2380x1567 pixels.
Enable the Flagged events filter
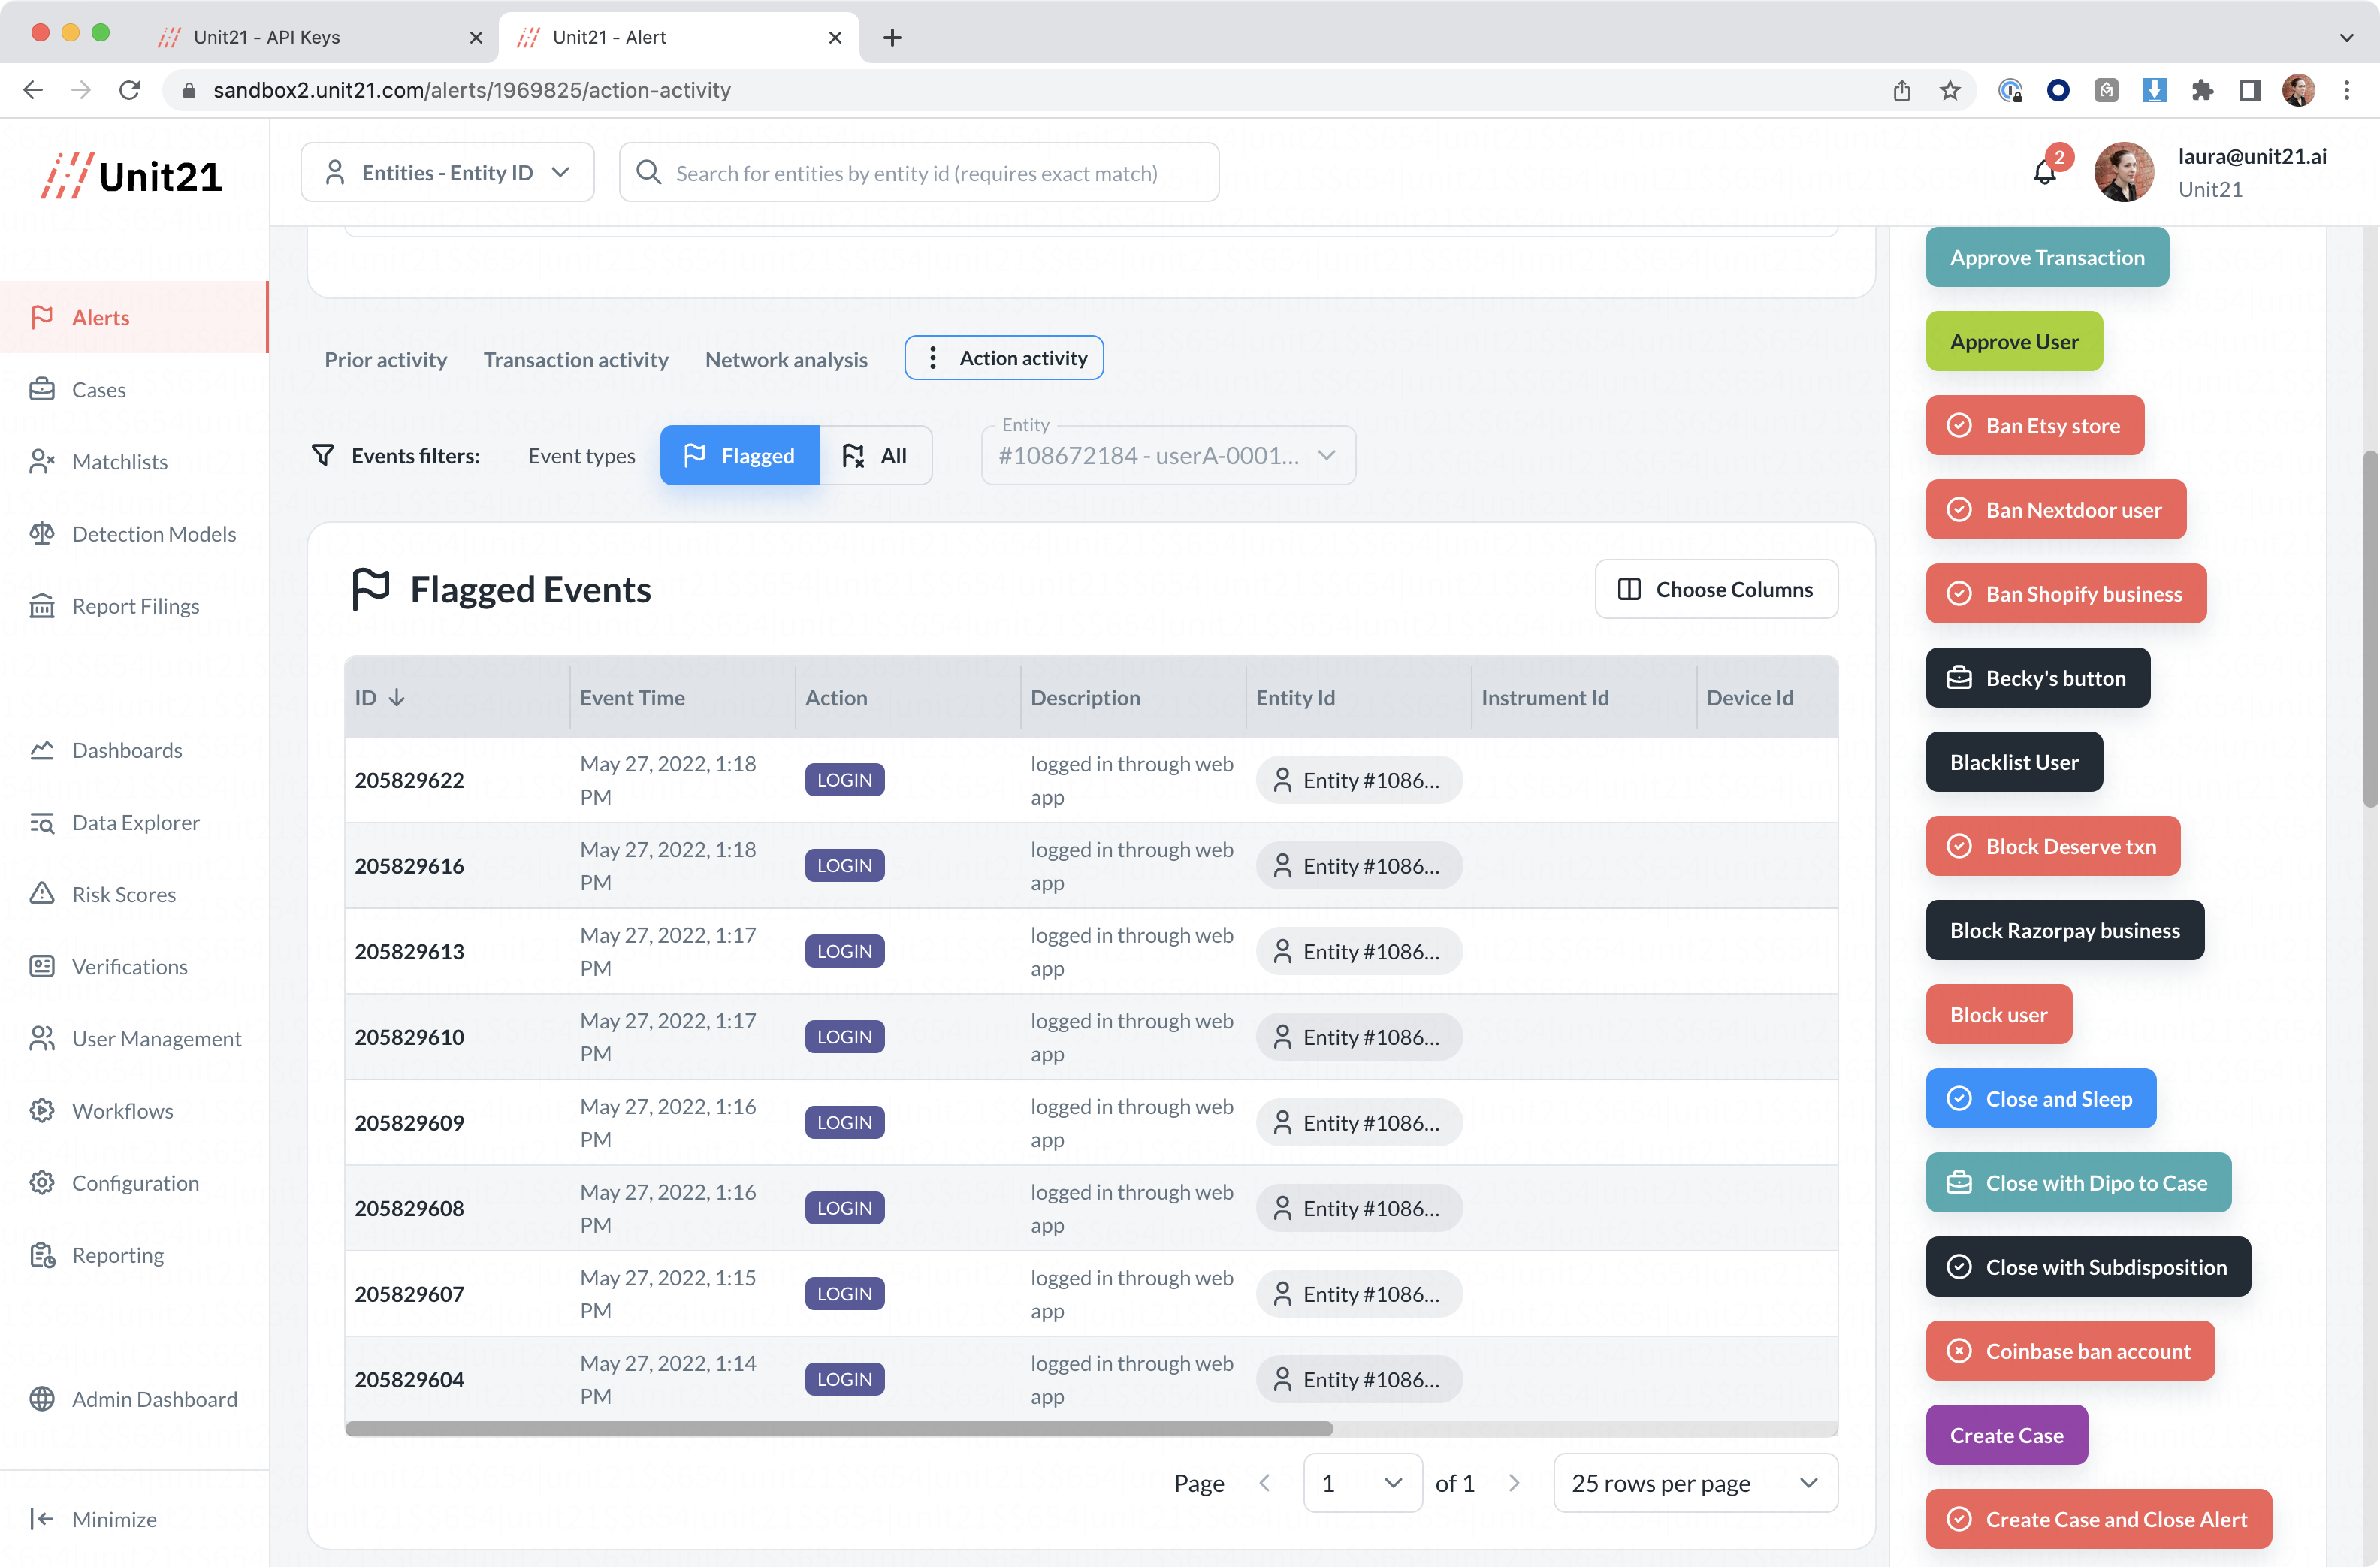point(739,456)
